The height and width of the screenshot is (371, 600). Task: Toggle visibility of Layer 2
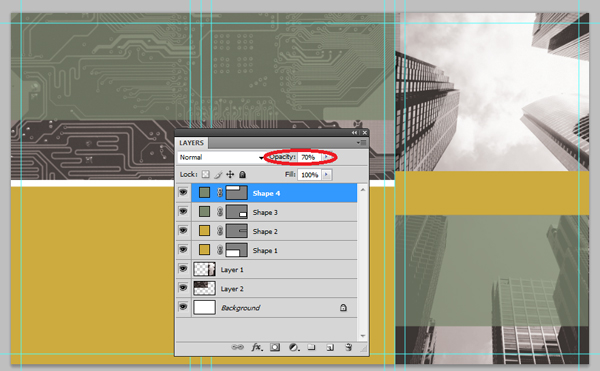[183, 288]
